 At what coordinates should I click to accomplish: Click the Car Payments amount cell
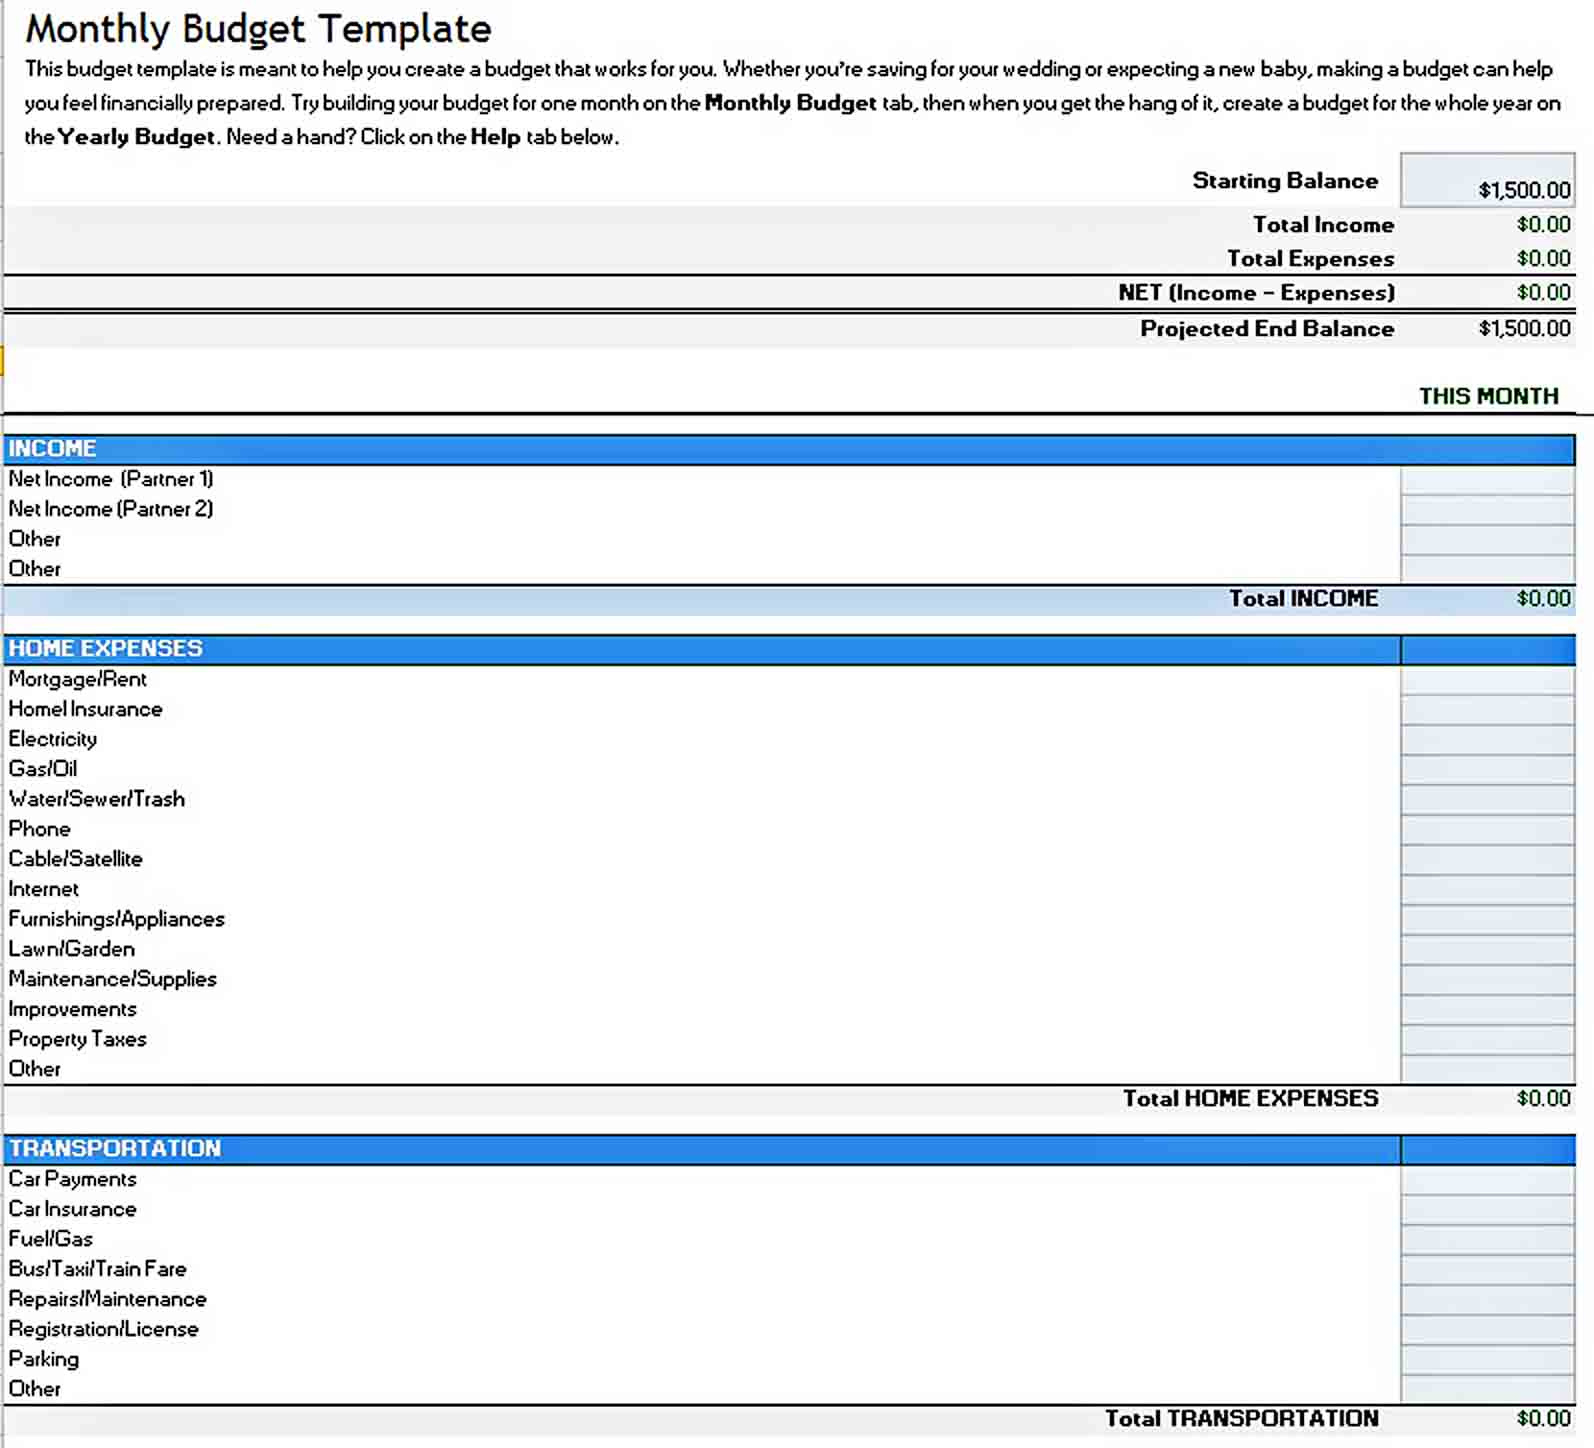coord(1487,1180)
